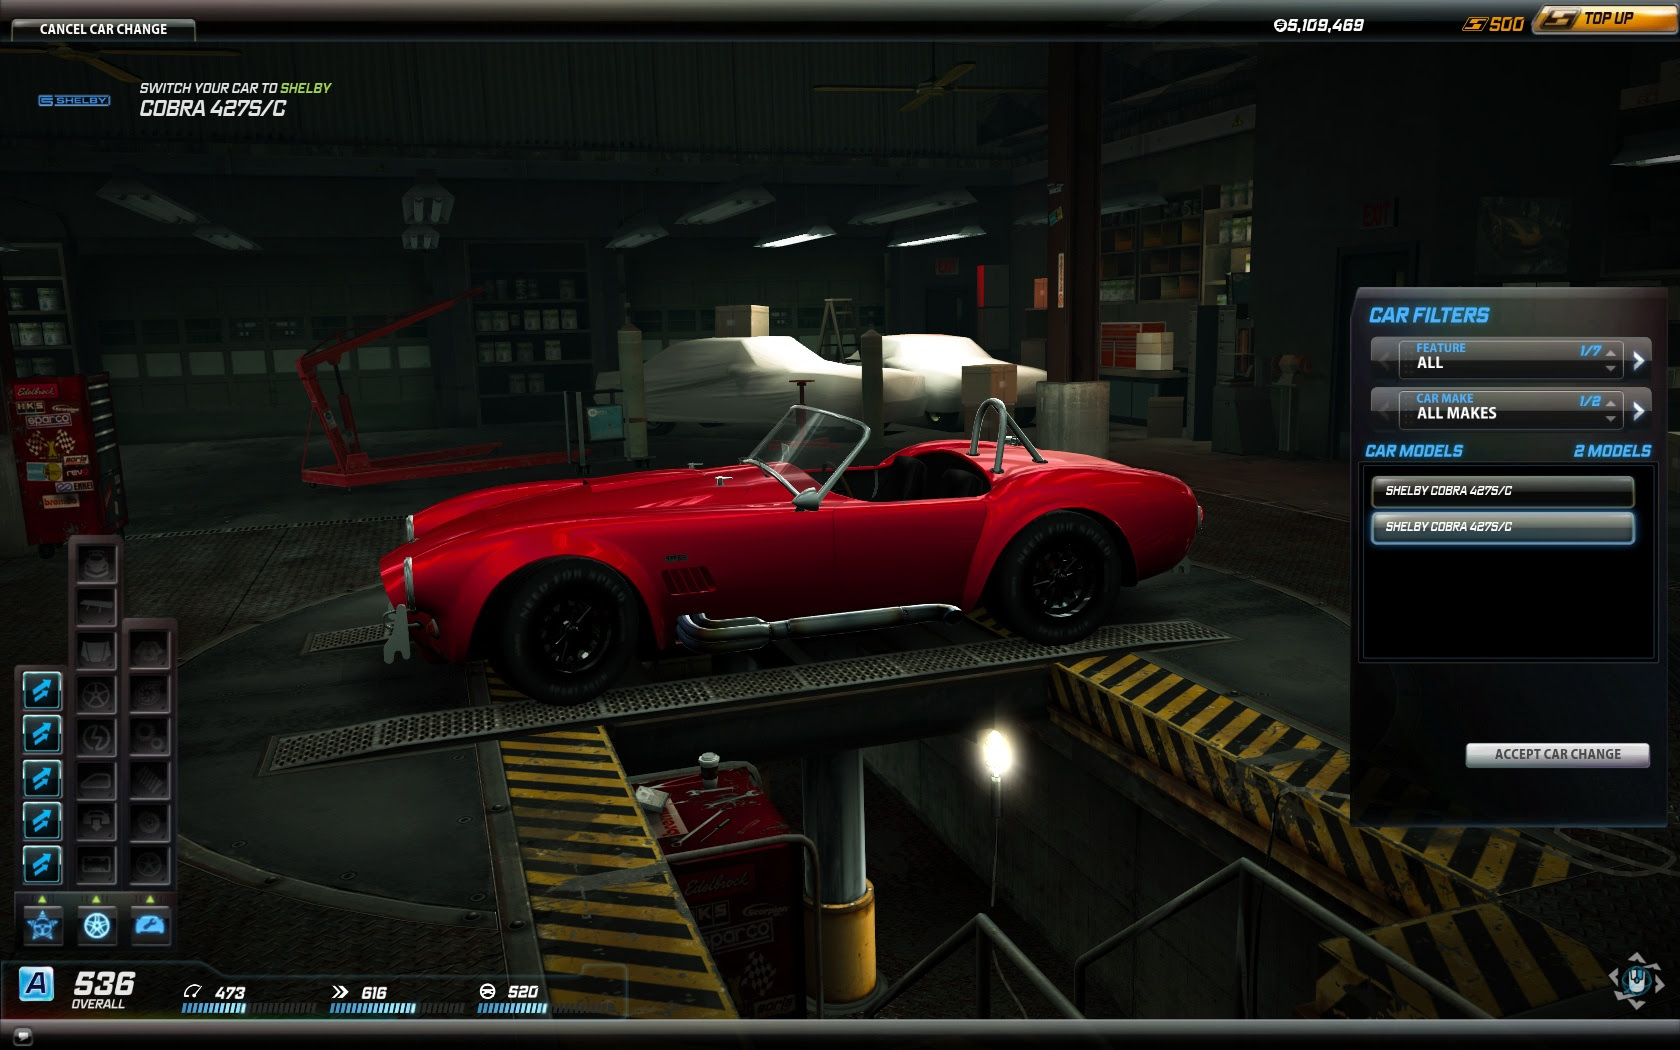Click the 2 Models count
Viewport: 1680px width, 1050px height.
click(1612, 451)
